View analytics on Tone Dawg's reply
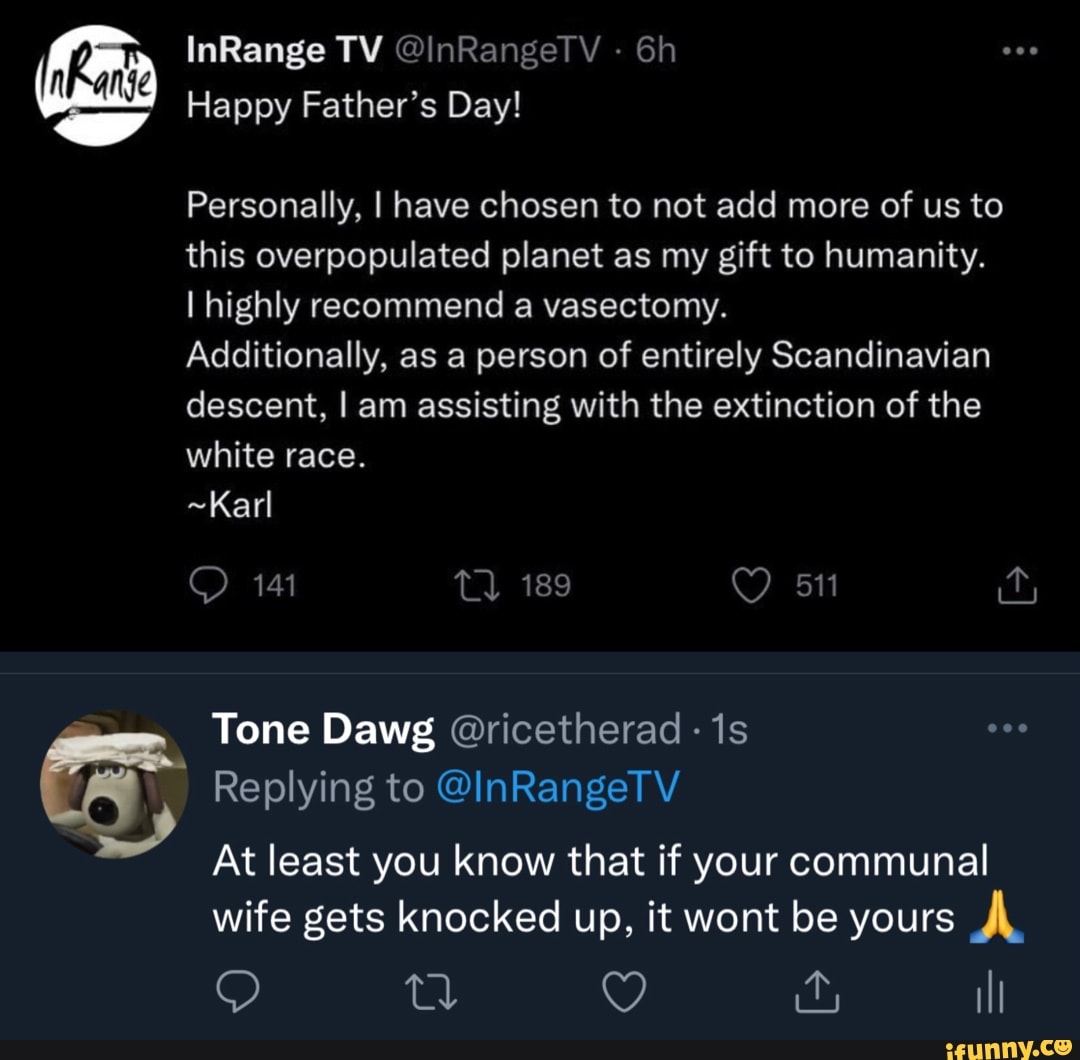This screenshot has width=1080, height=1060. [x=989, y=993]
